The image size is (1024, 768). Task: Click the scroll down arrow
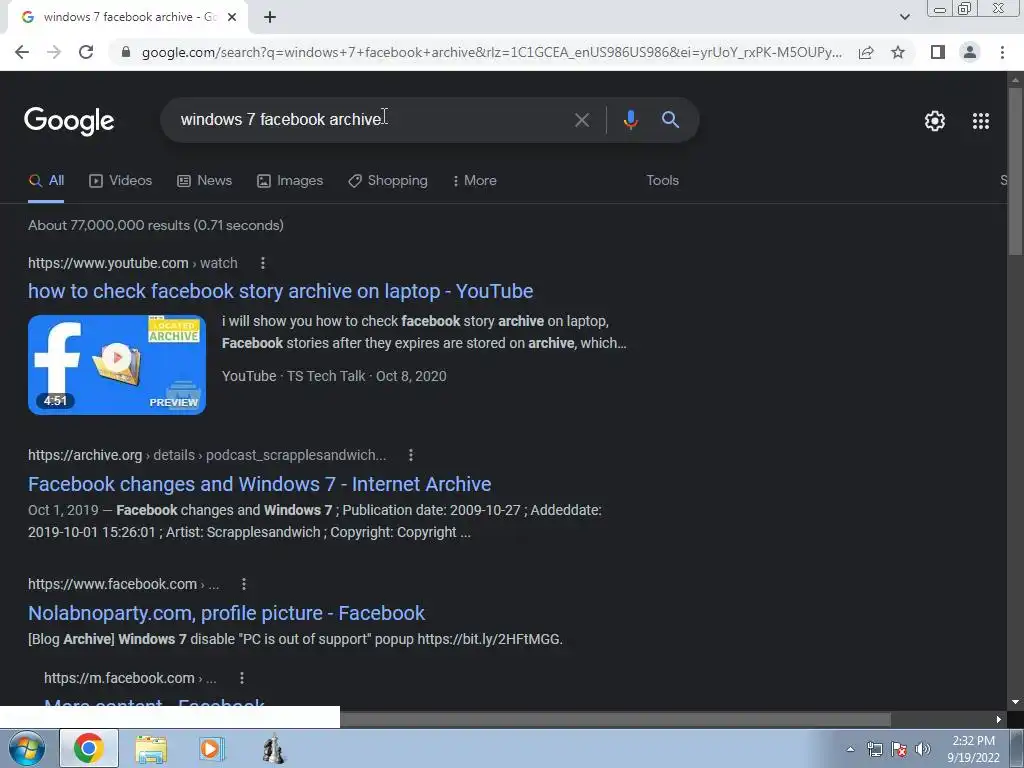(x=1015, y=702)
